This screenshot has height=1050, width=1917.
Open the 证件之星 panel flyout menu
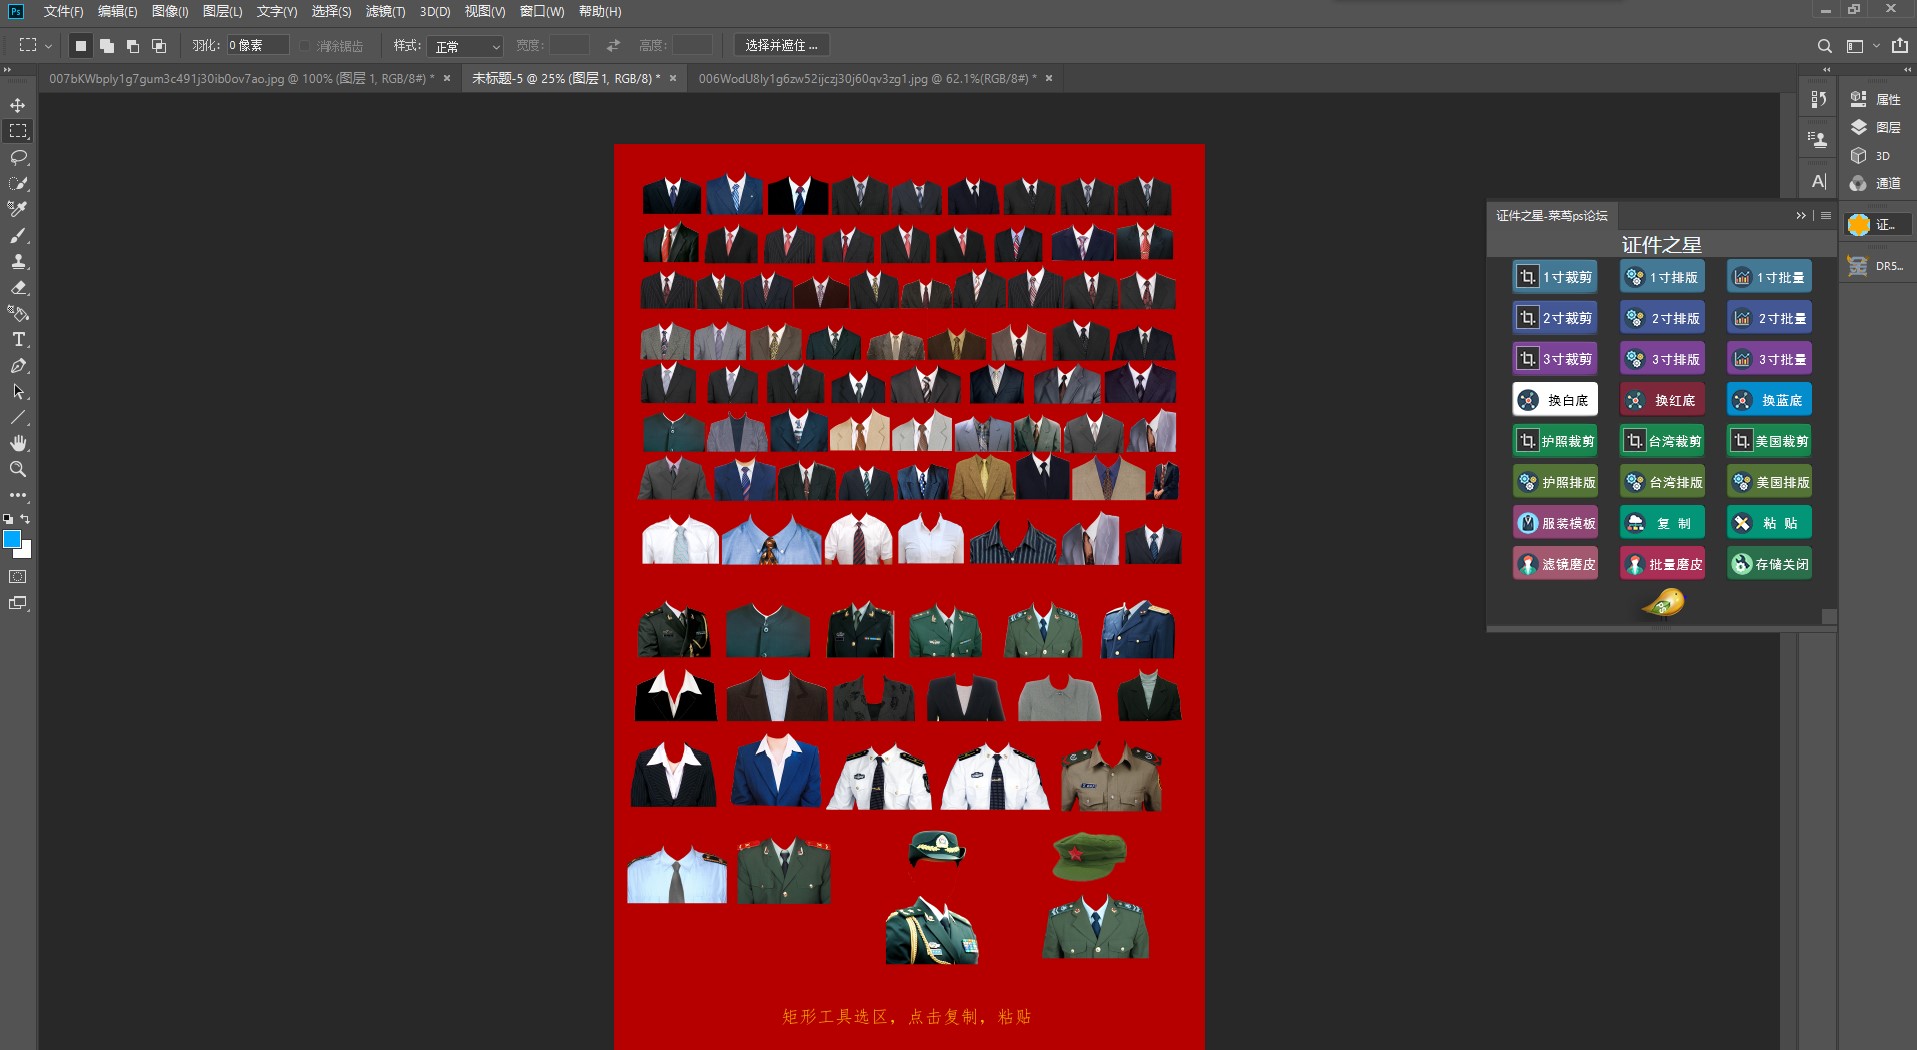pos(1826,215)
